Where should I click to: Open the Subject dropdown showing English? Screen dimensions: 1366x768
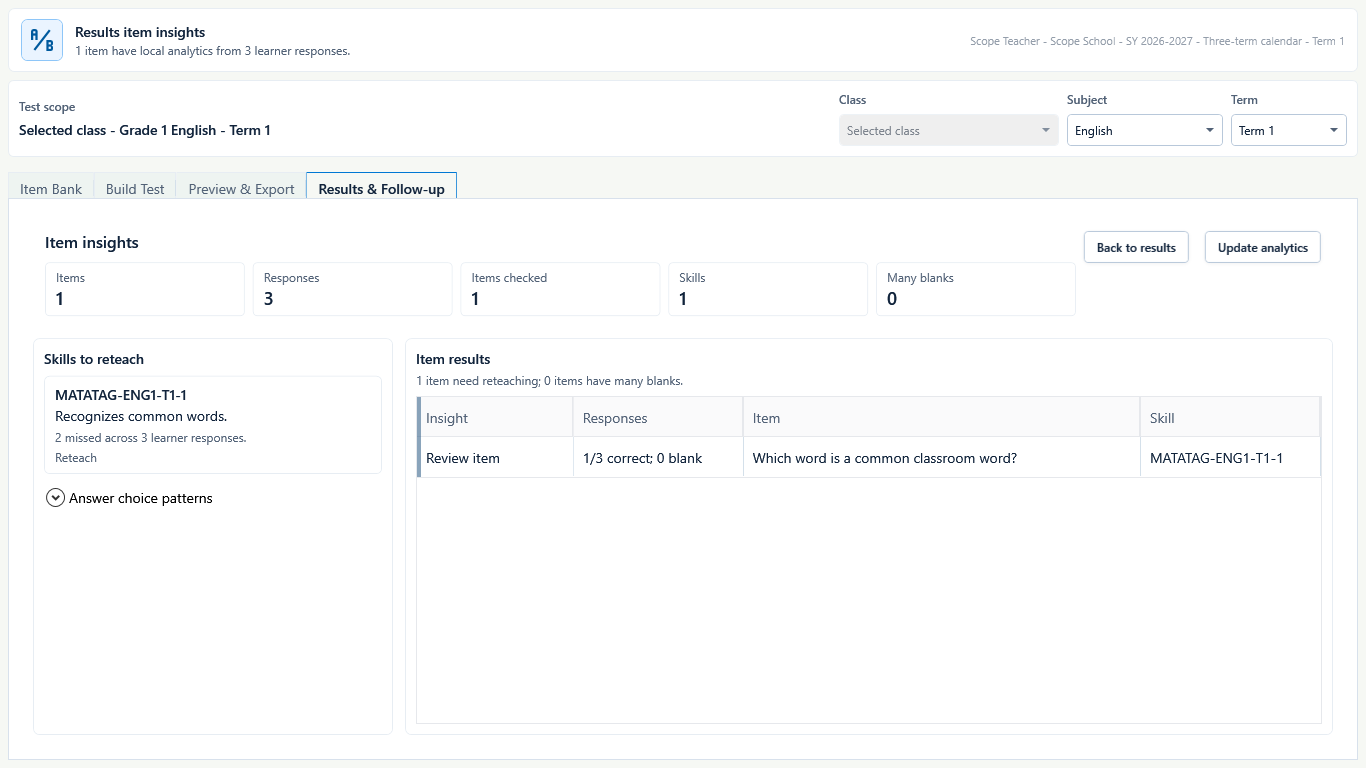point(1144,131)
